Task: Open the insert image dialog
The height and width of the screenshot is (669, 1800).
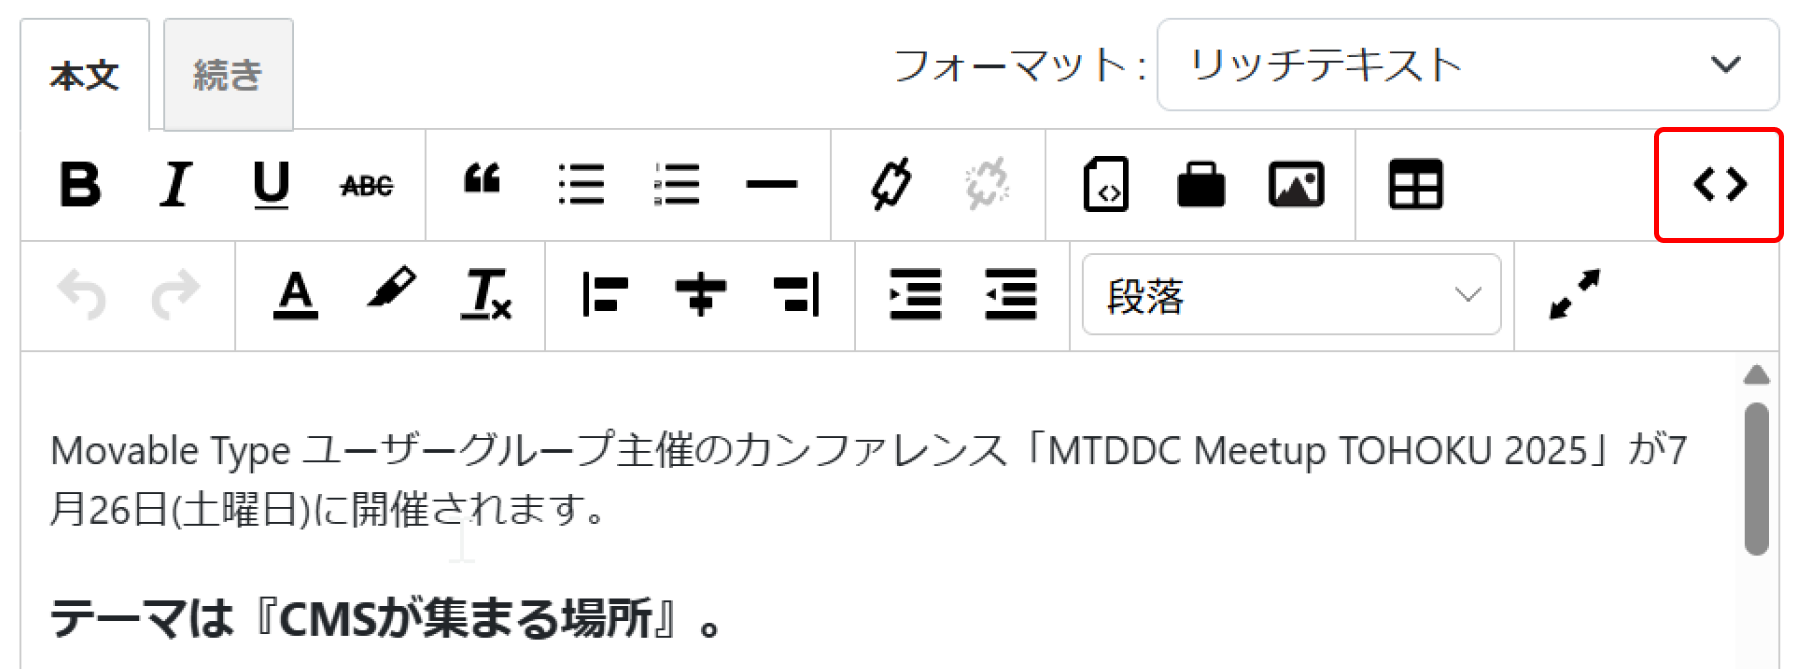Action: pos(1296,185)
